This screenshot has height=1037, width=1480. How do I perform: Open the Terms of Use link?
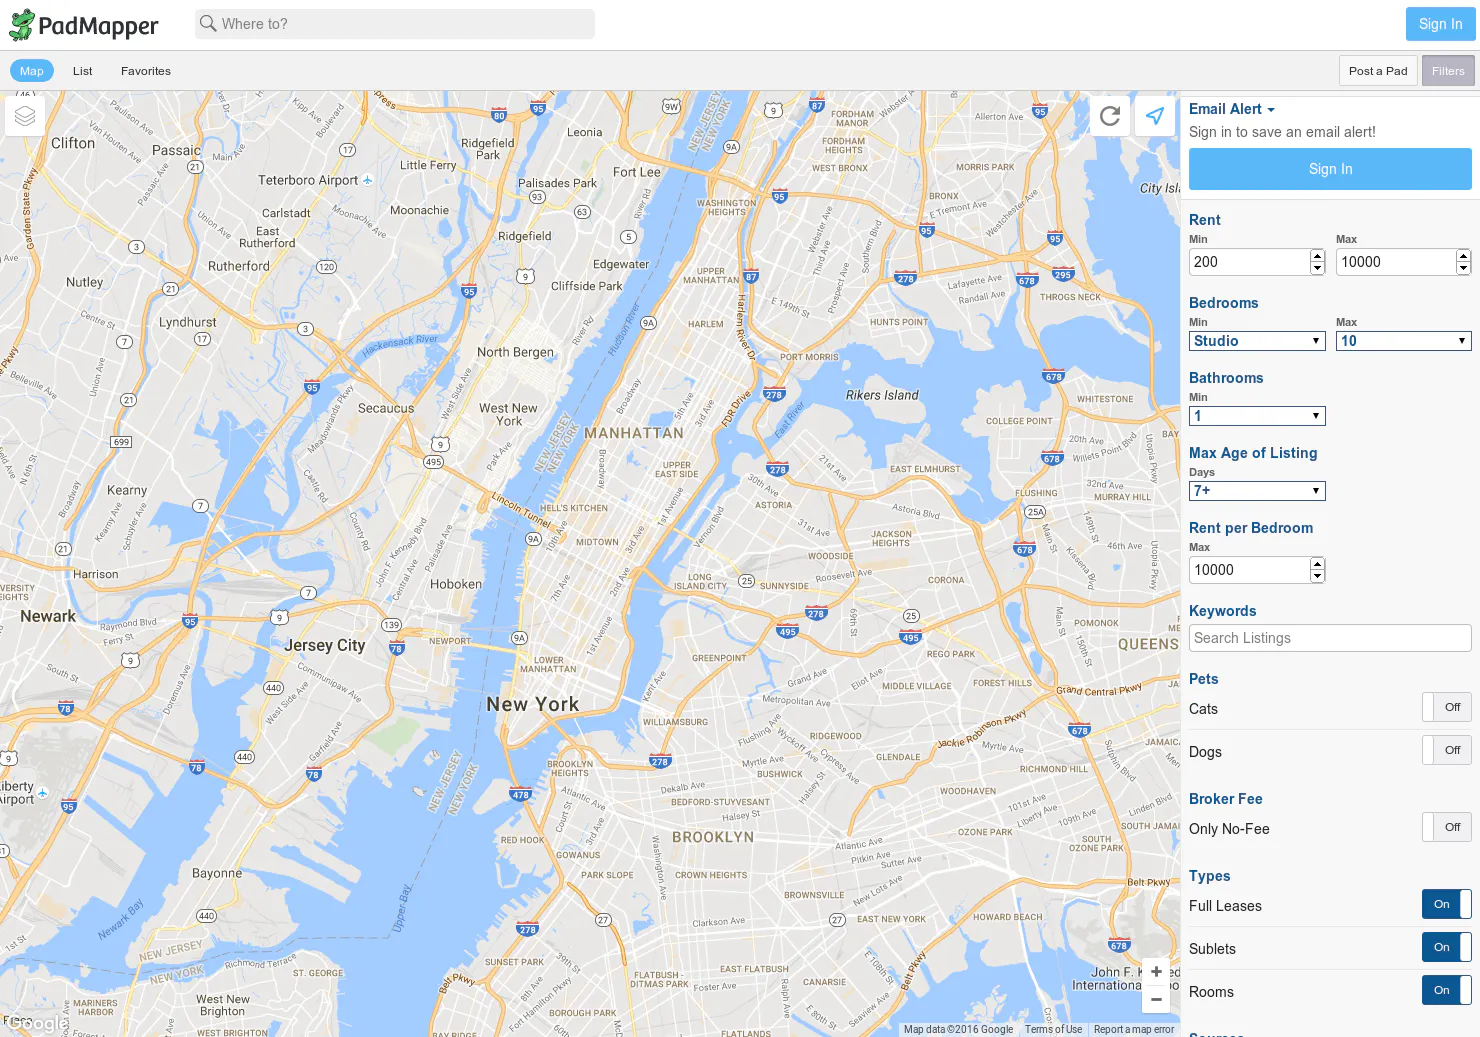tap(1053, 1029)
